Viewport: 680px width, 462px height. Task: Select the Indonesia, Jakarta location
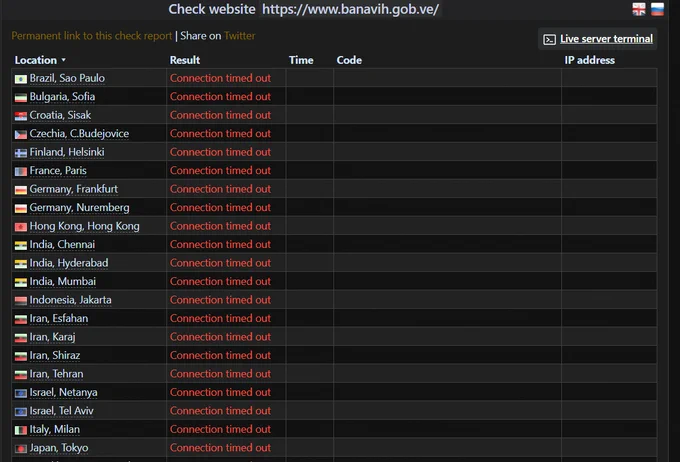(70, 300)
